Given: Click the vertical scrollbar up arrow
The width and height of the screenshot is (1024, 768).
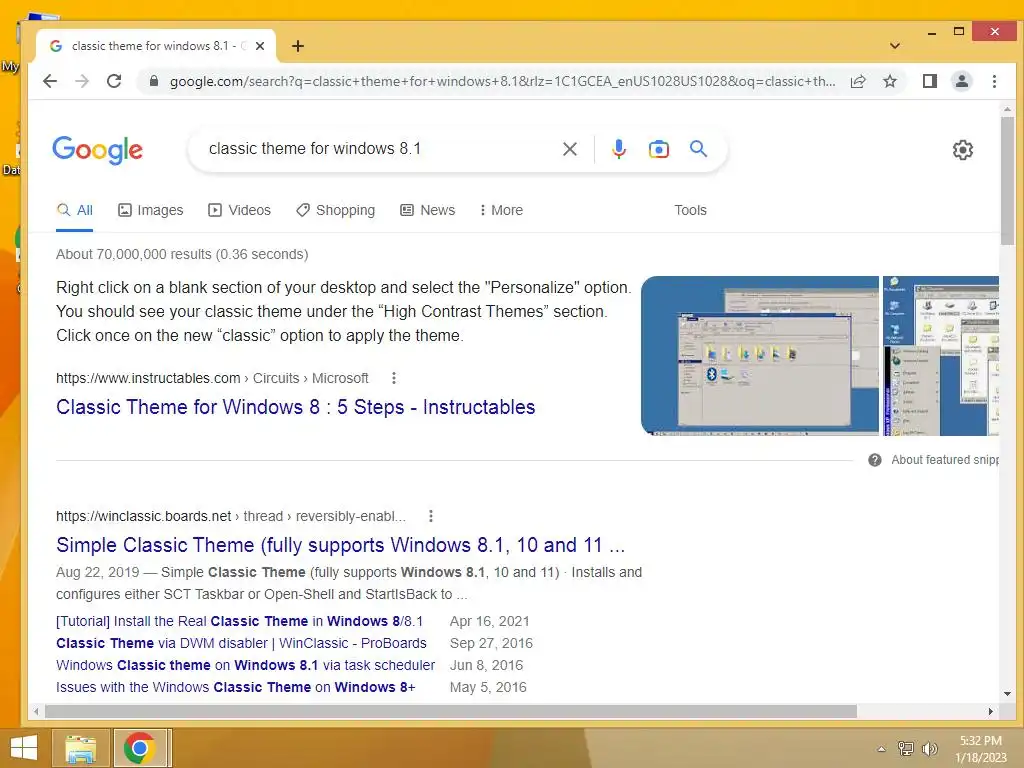Looking at the screenshot, I should [1008, 109].
